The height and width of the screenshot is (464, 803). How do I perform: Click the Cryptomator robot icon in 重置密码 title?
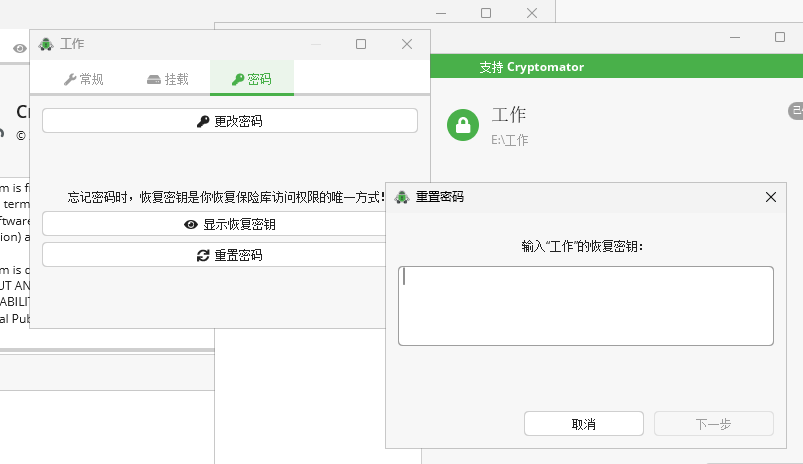(x=402, y=197)
